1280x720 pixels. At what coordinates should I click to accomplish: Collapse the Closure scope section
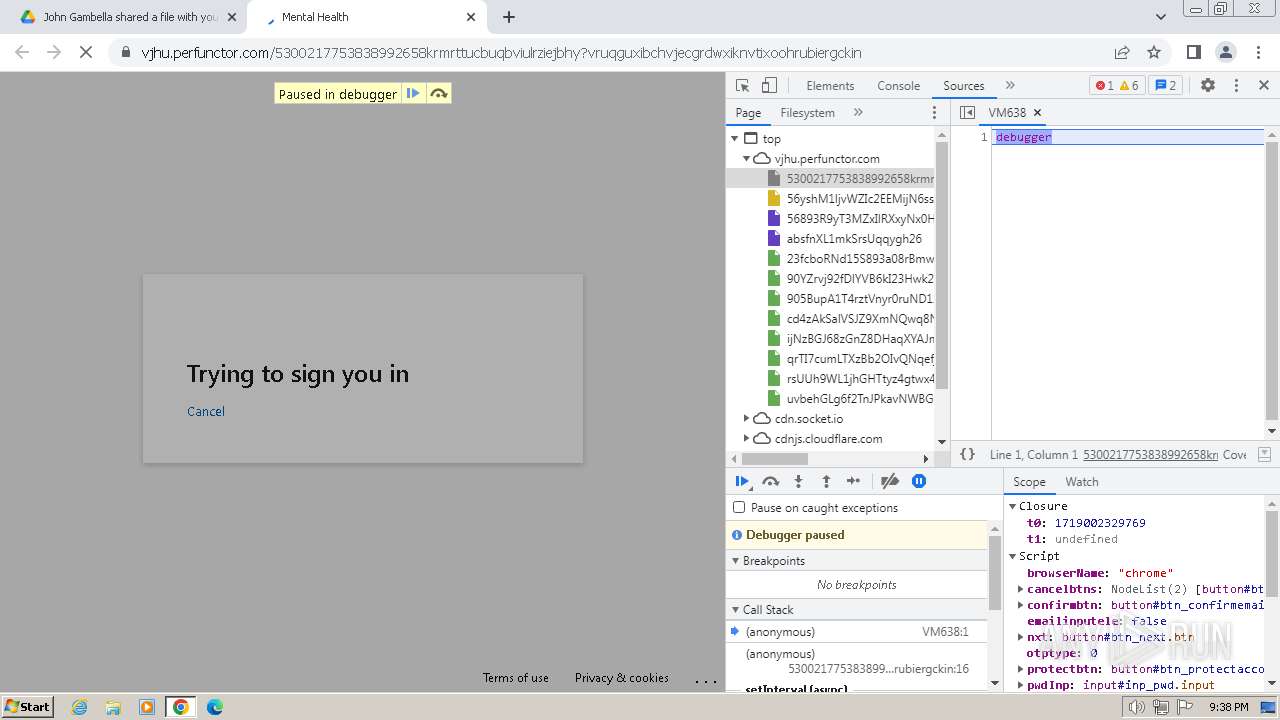coord(1012,506)
